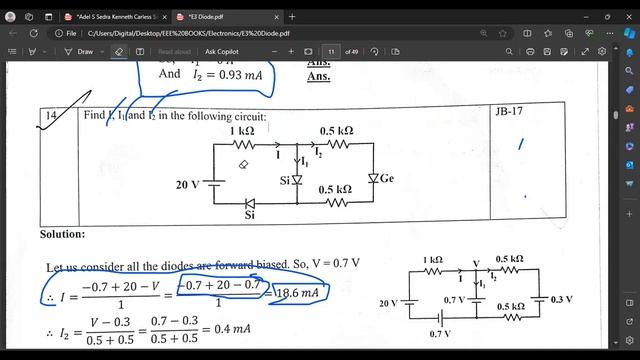Open PDF toolbar settings gear
Image resolution: width=640 pixels, height=360 pixels.
[602, 51]
